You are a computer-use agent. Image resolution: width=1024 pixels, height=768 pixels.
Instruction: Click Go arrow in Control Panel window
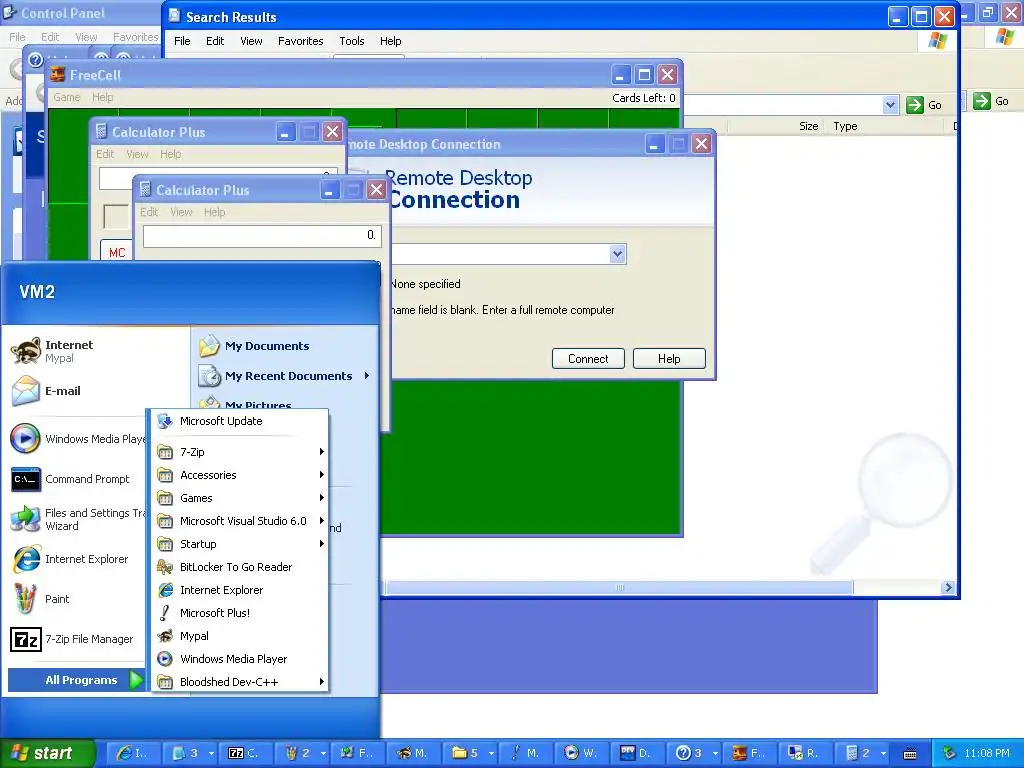coord(982,101)
